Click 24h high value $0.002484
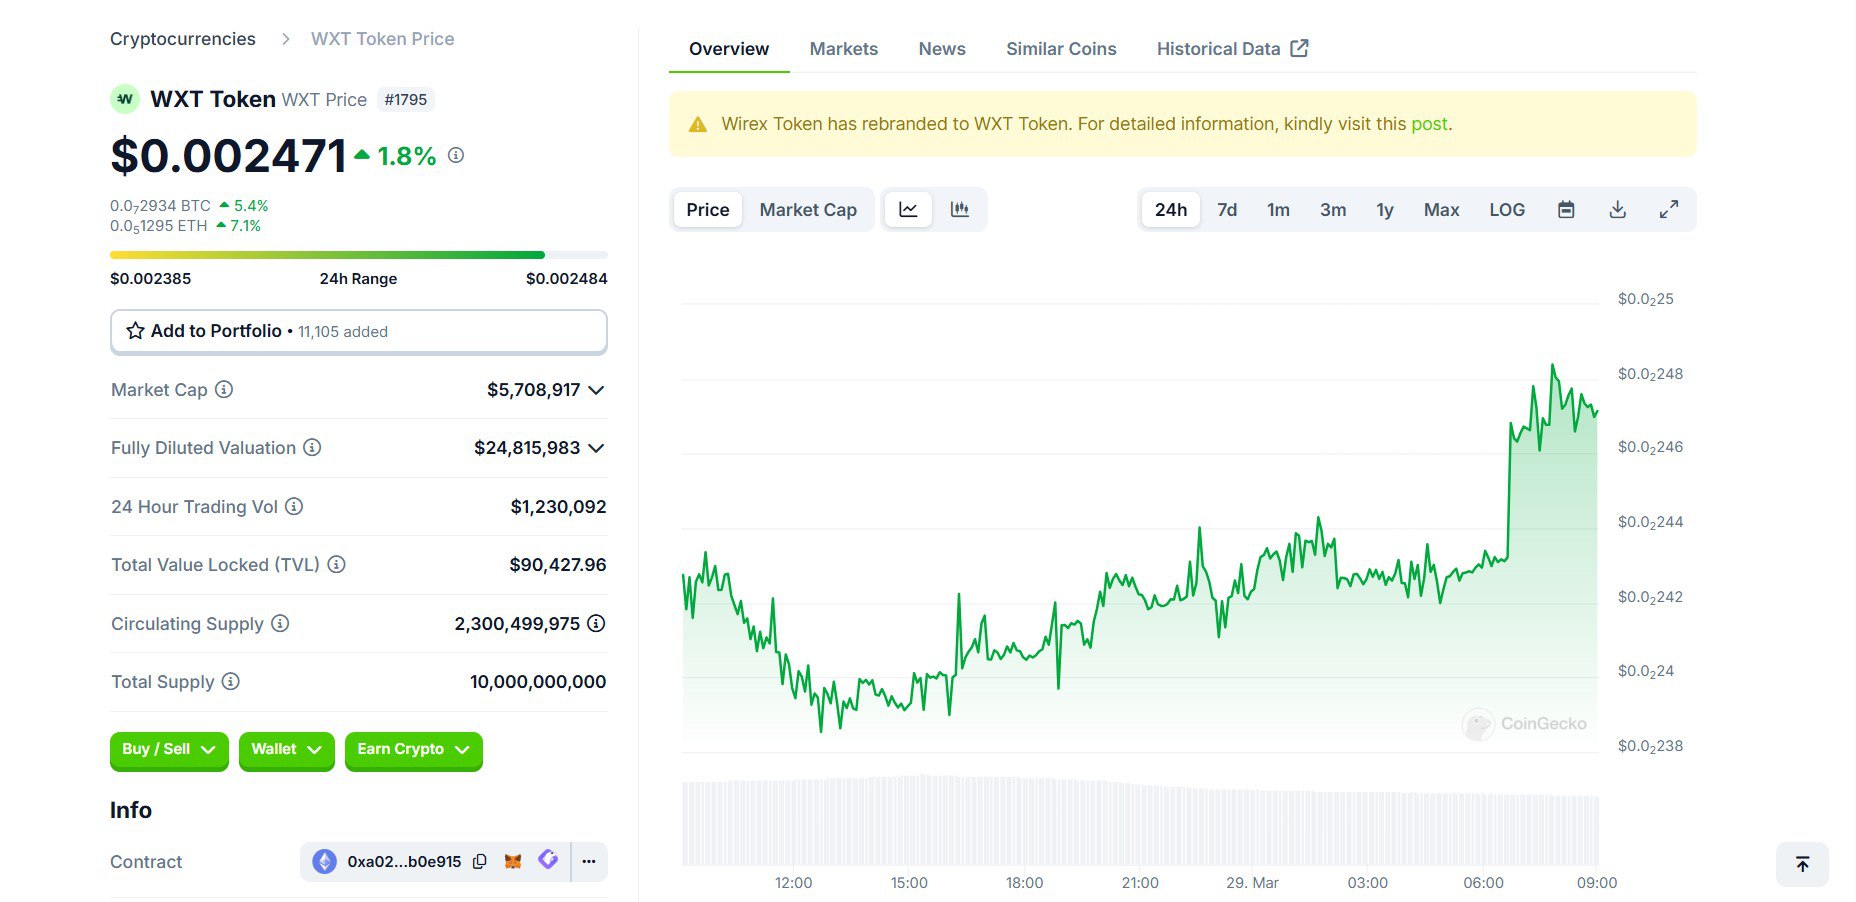1856x902 pixels. coord(567,279)
